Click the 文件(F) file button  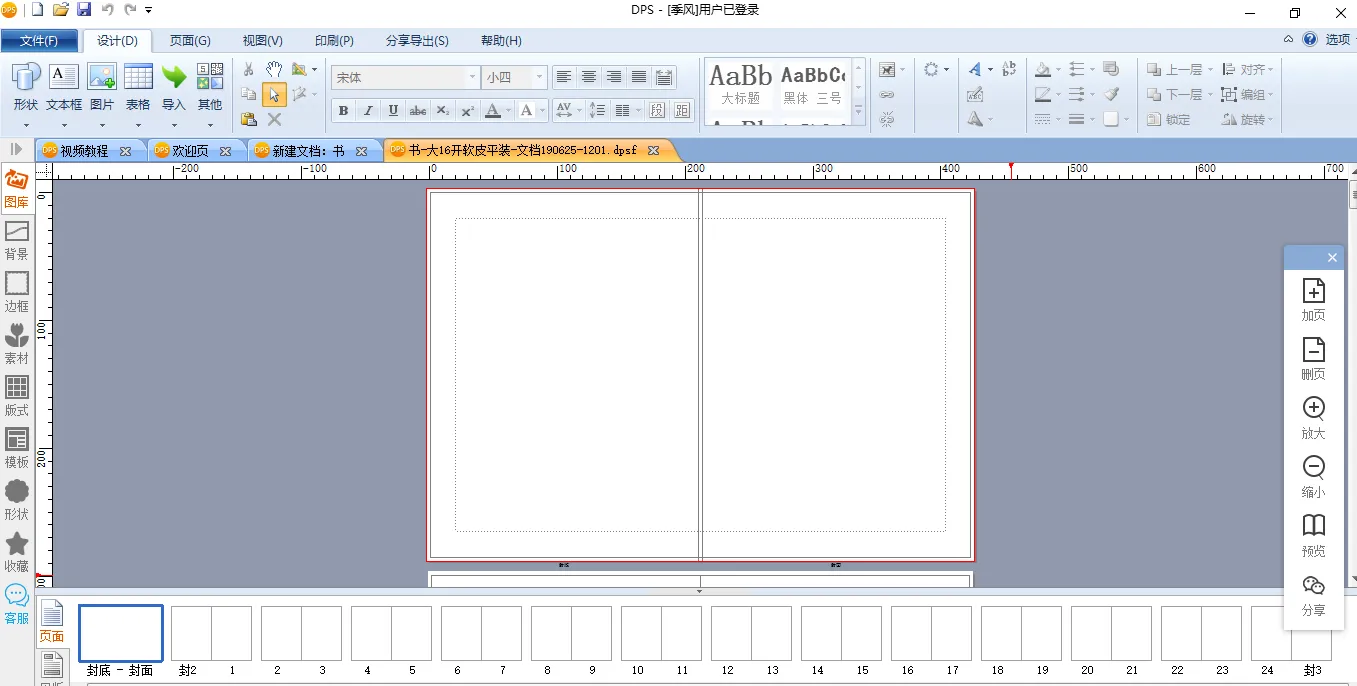point(39,41)
